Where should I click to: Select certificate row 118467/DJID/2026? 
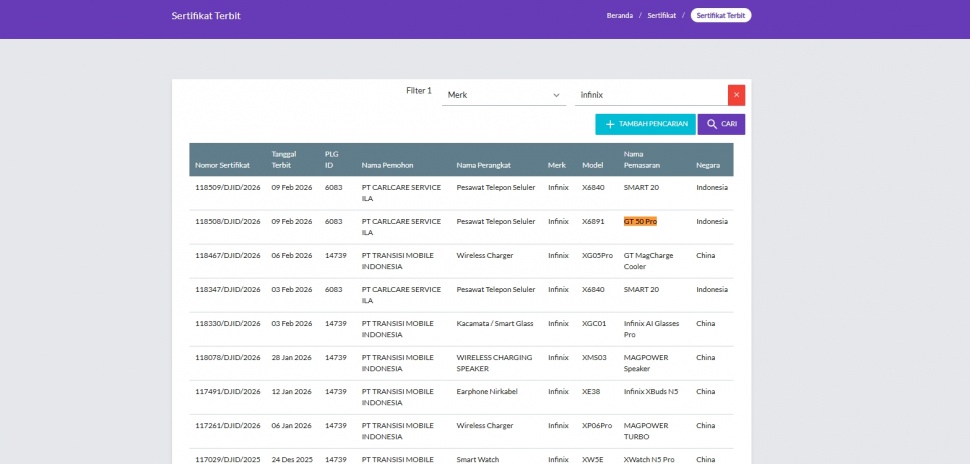point(227,255)
